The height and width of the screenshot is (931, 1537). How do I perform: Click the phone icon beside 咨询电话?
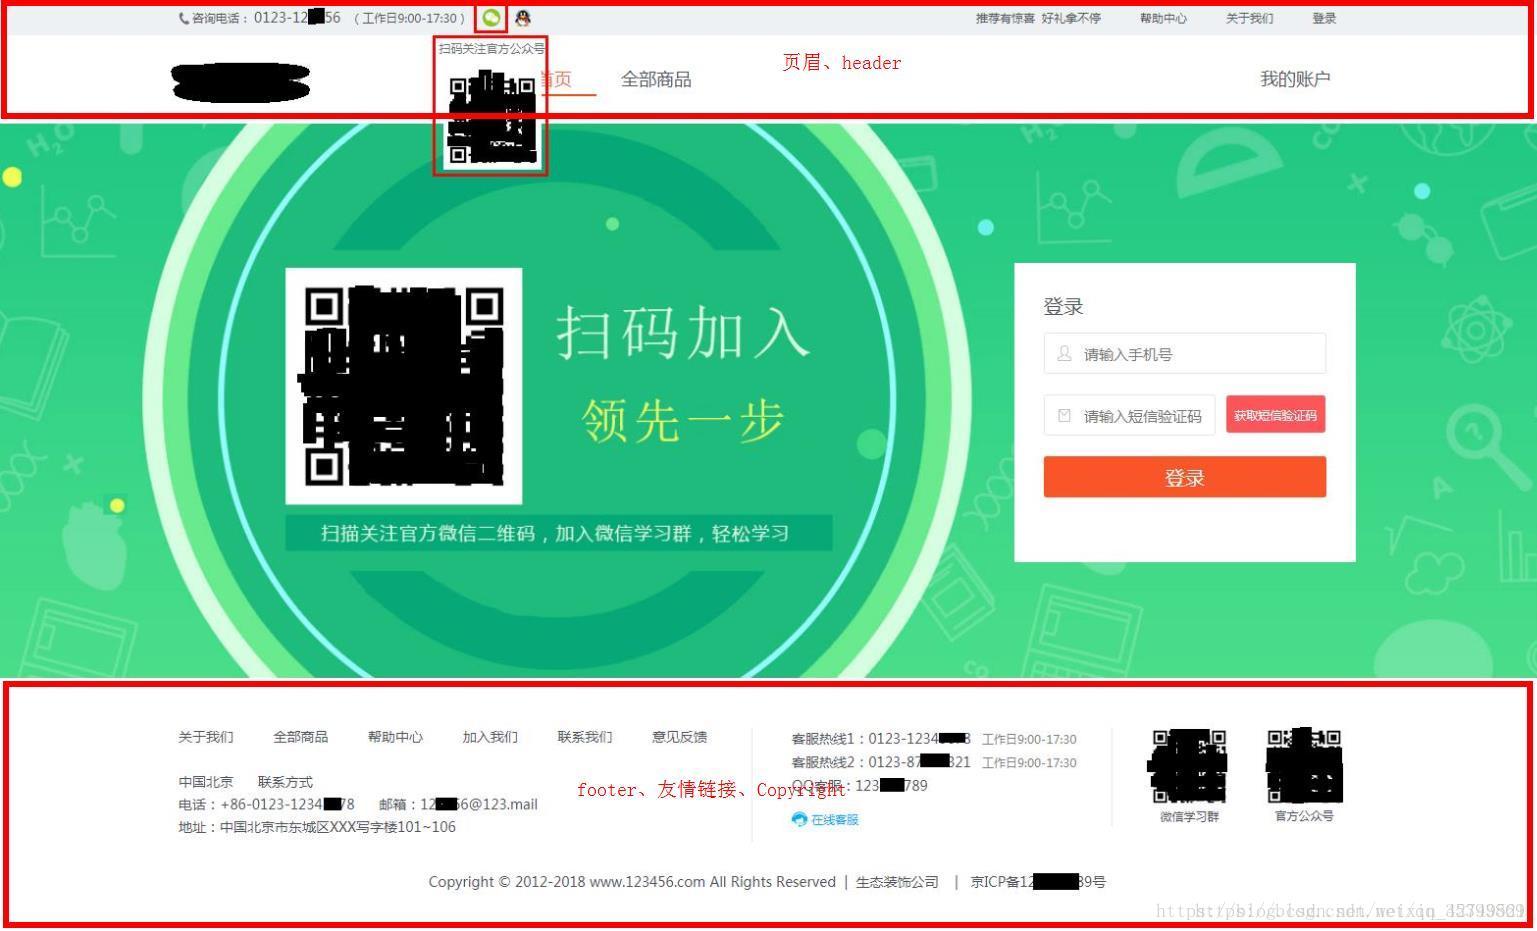click(x=184, y=18)
